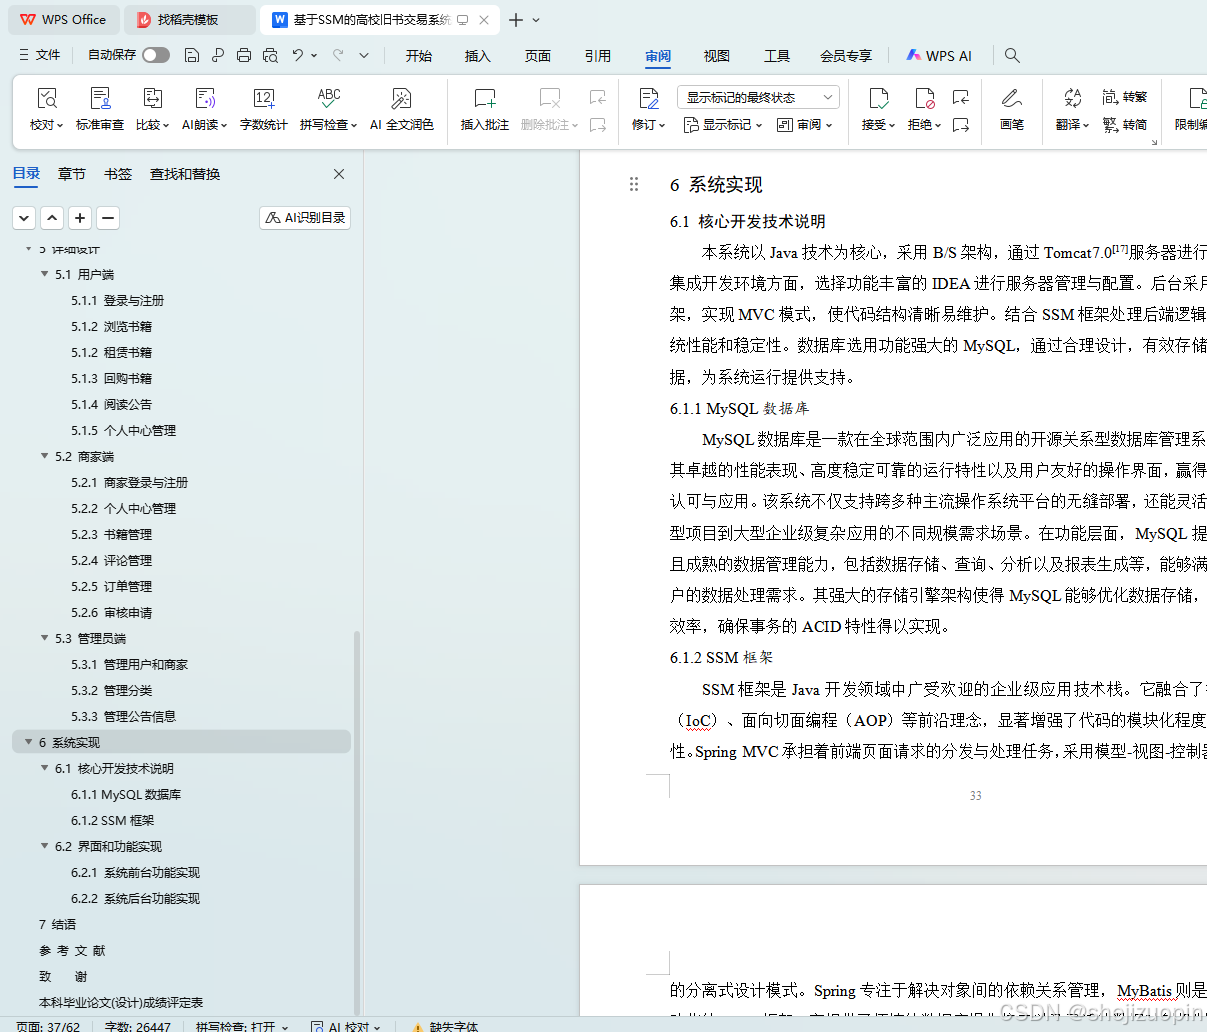The image size is (1207, 1032).
Task: Go to 5.1.1 登录与注册 in outline
Action: pos(117,300)
